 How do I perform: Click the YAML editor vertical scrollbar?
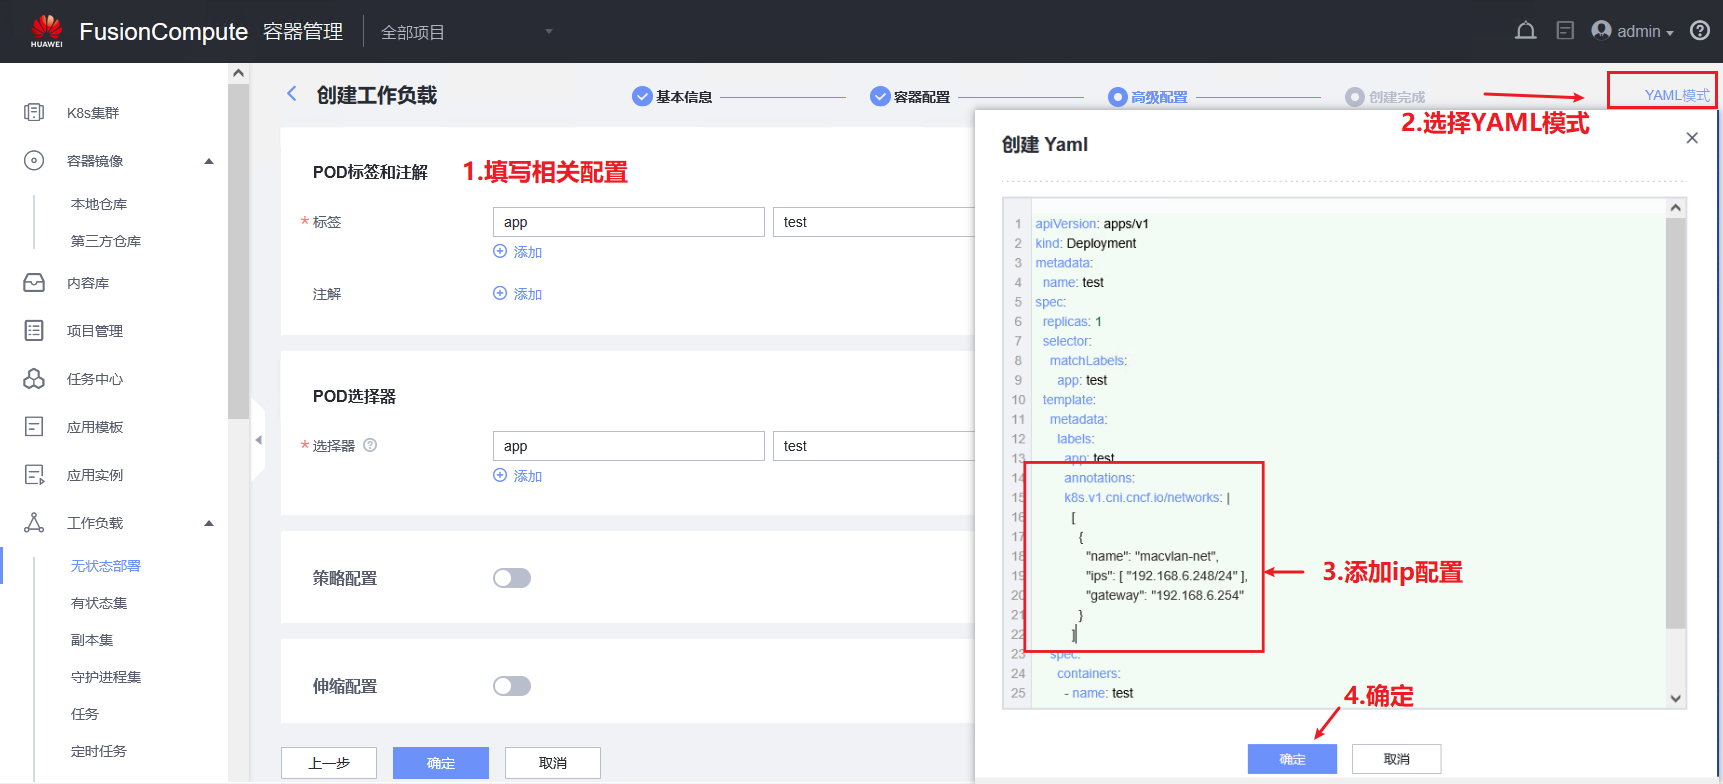click(x=1675, y=420)
